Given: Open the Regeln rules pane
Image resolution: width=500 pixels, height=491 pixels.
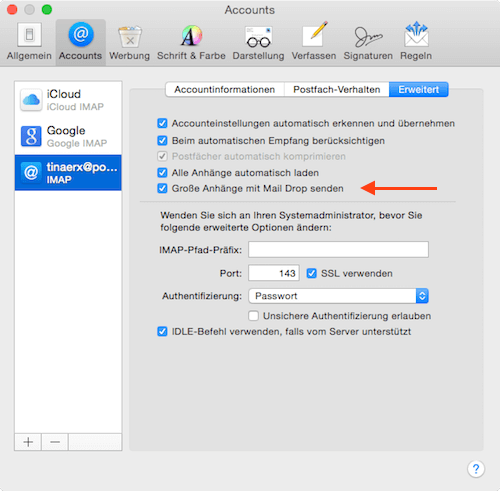Looking at the screenshot, I should click(x=416, y=42).
